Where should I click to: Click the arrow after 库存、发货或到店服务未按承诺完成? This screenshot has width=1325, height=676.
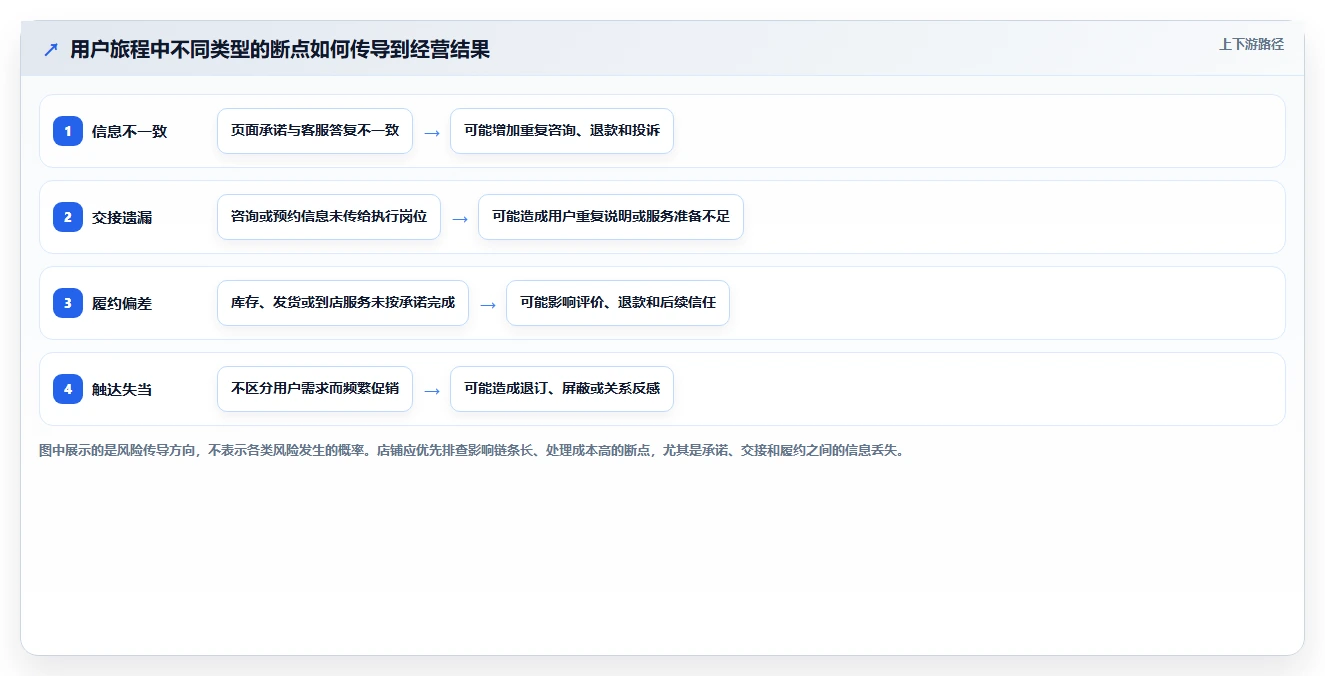[x=488, y=304]
